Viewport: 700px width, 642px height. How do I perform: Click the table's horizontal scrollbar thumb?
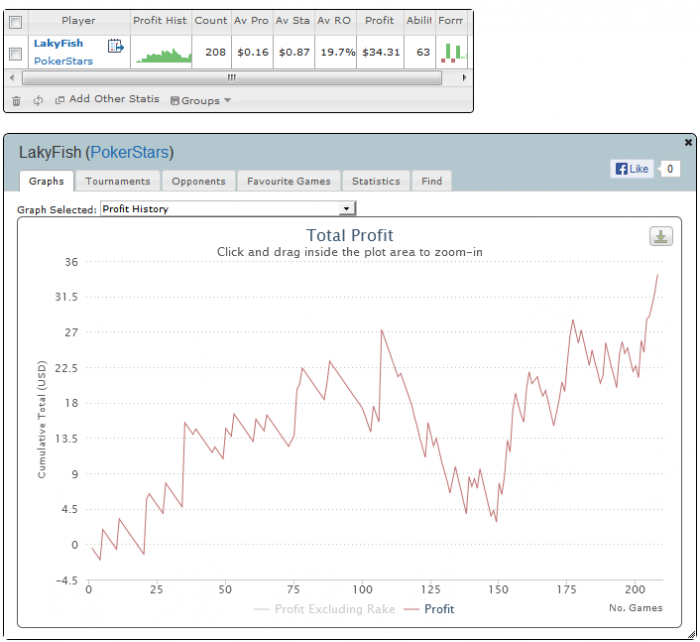[x=232, y=78]
